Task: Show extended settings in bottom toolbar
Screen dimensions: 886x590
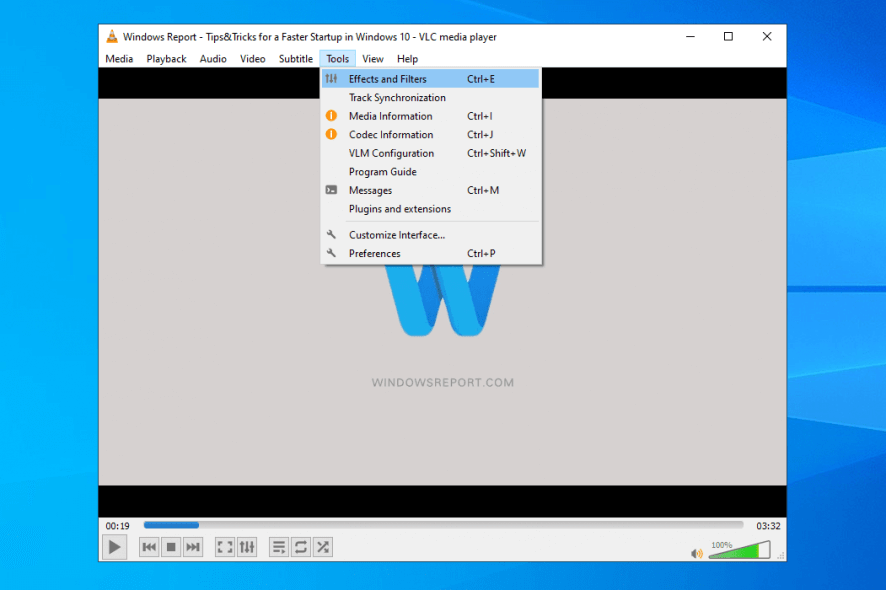Action: (x=247, y=547)
